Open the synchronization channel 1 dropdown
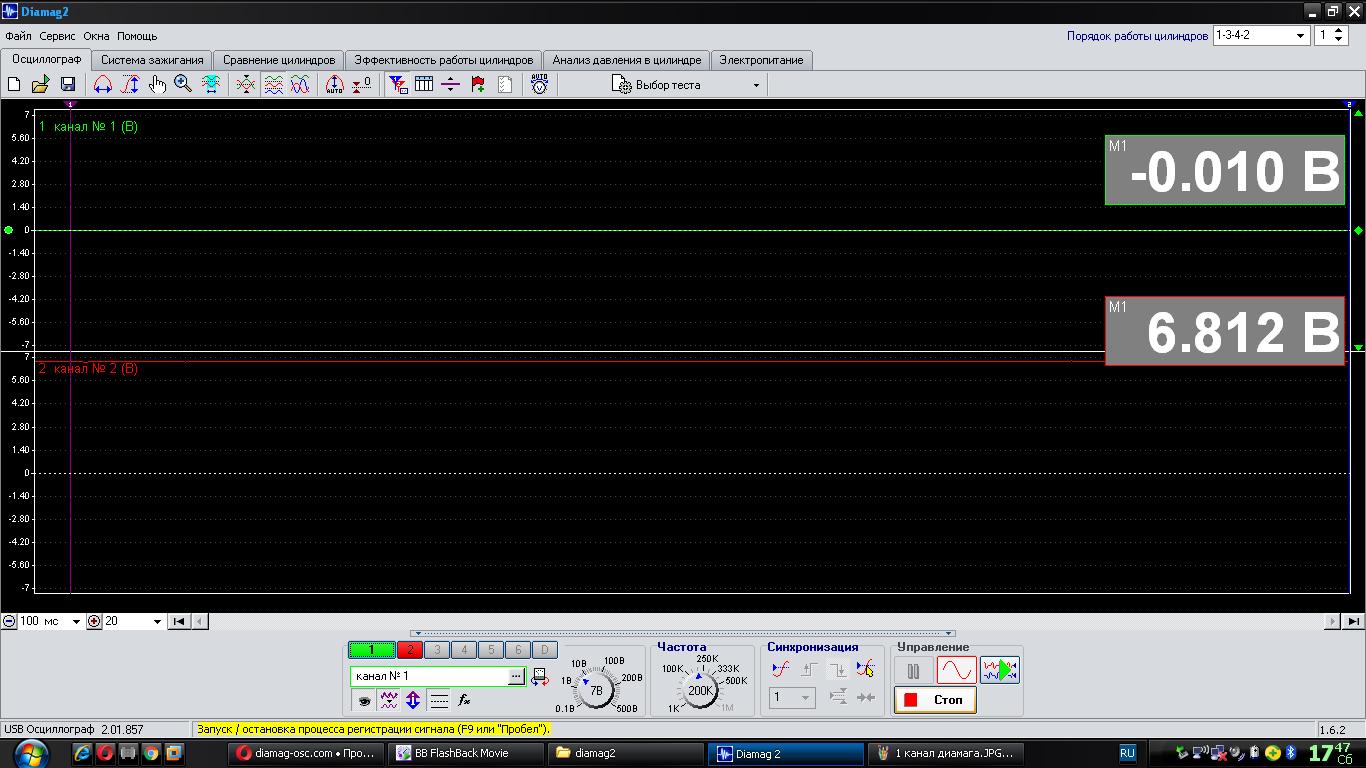 point(791,697)
